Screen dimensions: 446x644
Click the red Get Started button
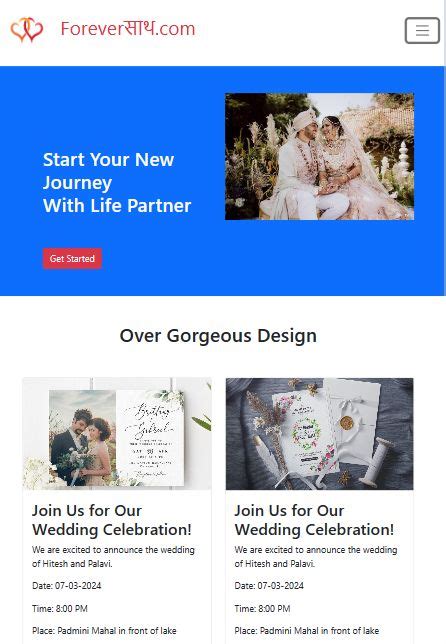pos(72,258)
